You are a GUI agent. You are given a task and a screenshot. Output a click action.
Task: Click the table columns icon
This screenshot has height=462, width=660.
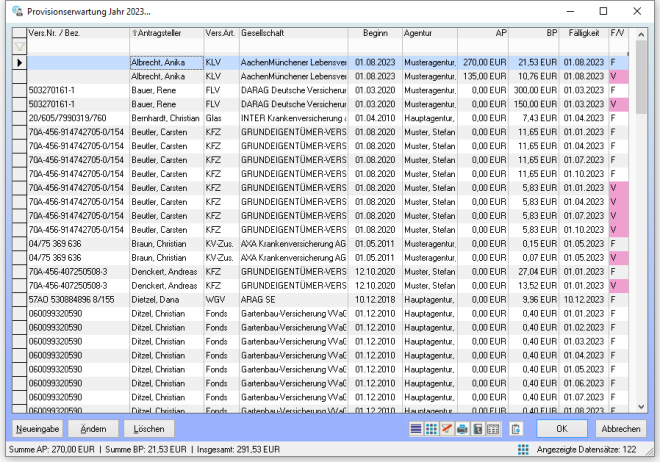[x=494, y=429]
